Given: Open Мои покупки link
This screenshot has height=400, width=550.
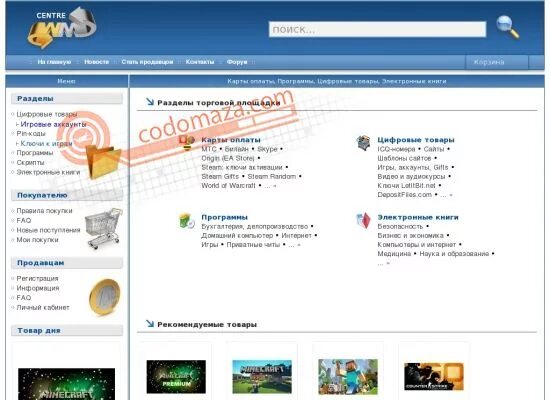Looking at the screenshot, I should (37, 240).
